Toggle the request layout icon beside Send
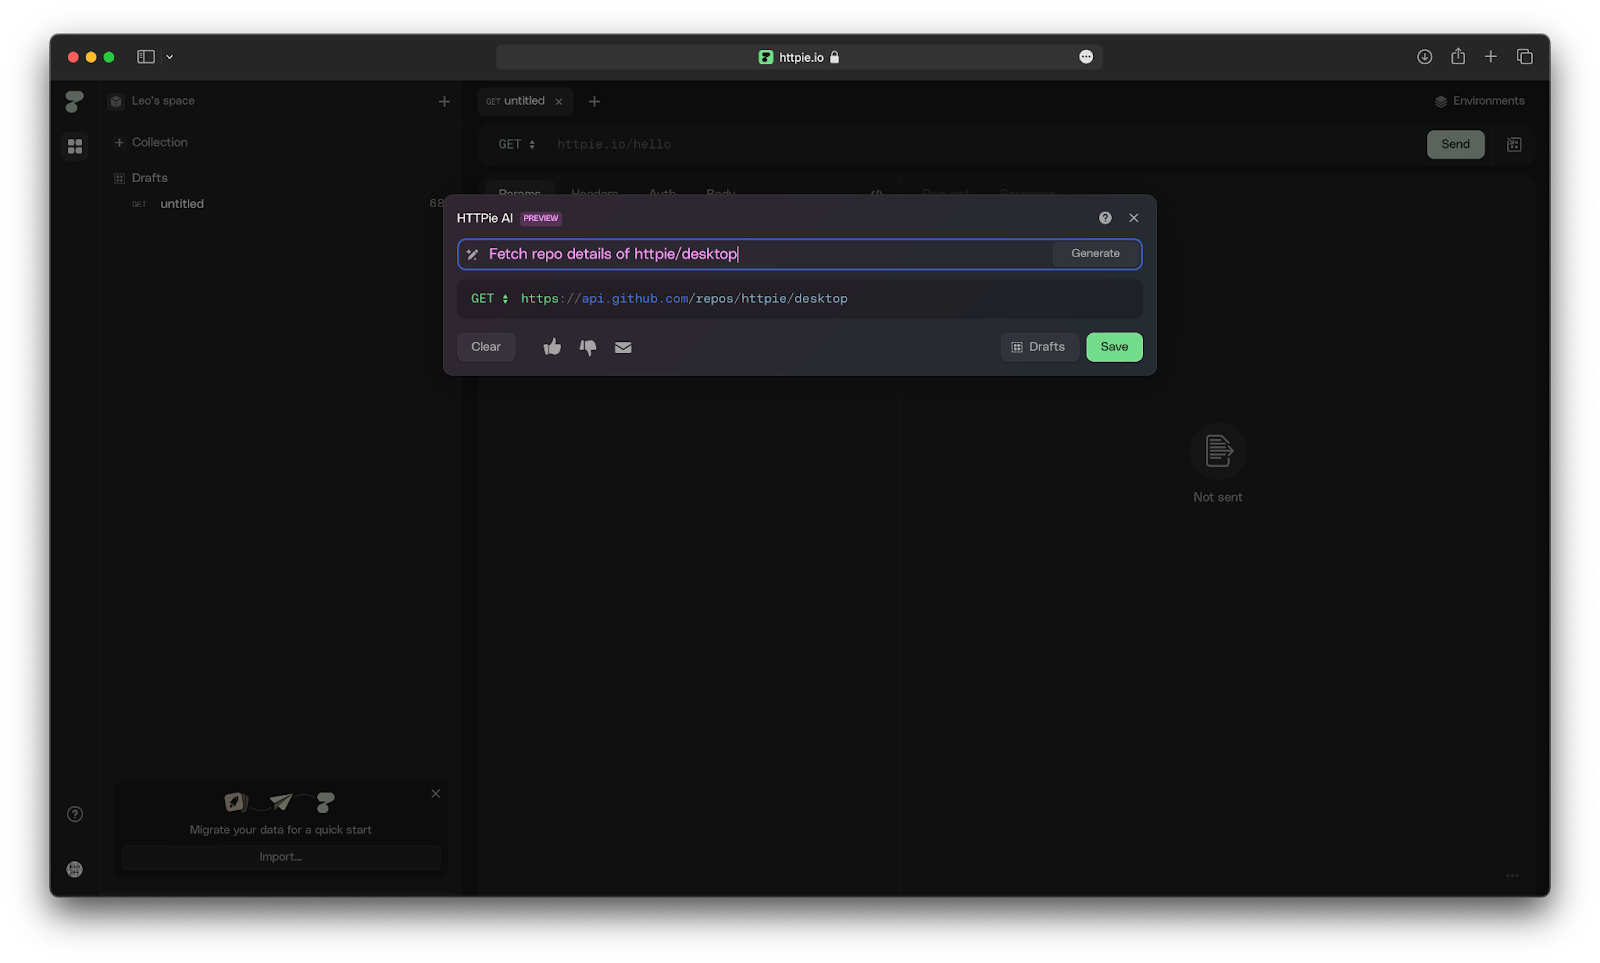The height and width of the screenshot is (963, 1600). [x=1514, y=144]
